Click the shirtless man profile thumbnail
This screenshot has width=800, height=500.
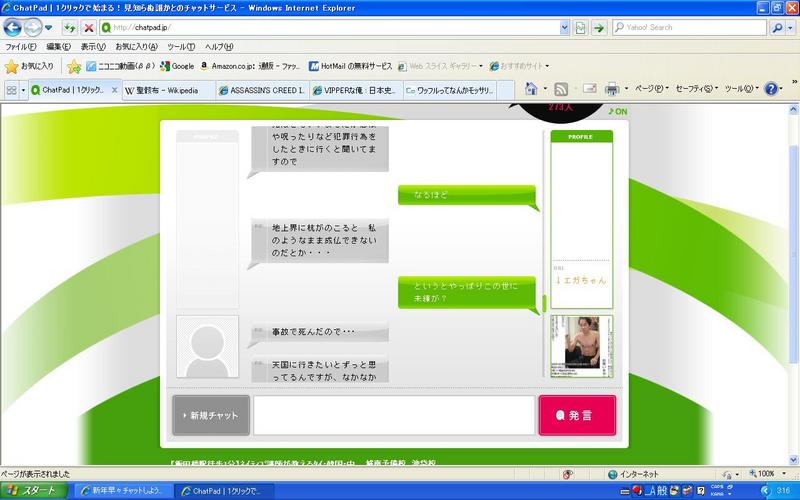pos(582,346)
